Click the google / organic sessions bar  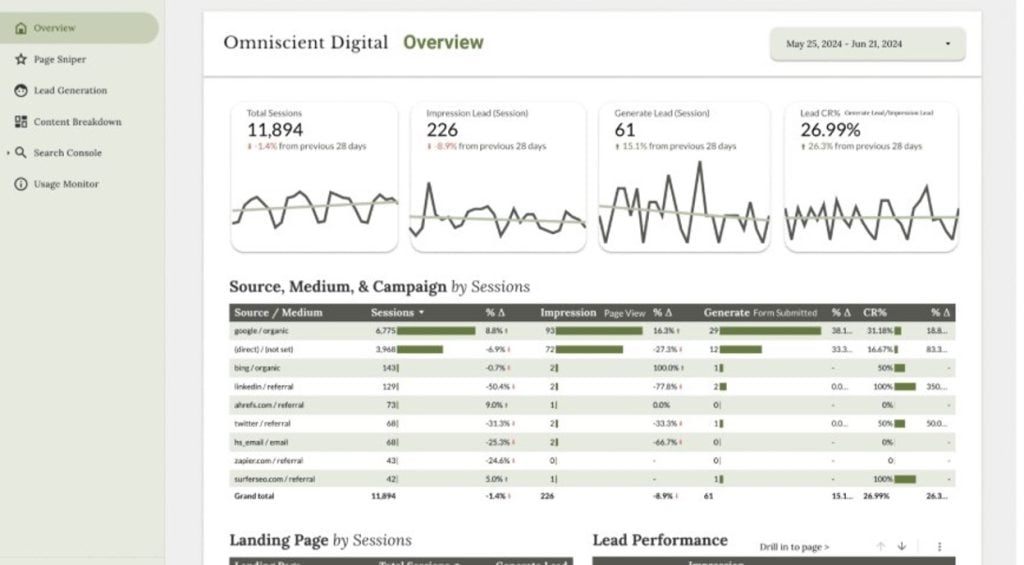(x=436, y=331)
